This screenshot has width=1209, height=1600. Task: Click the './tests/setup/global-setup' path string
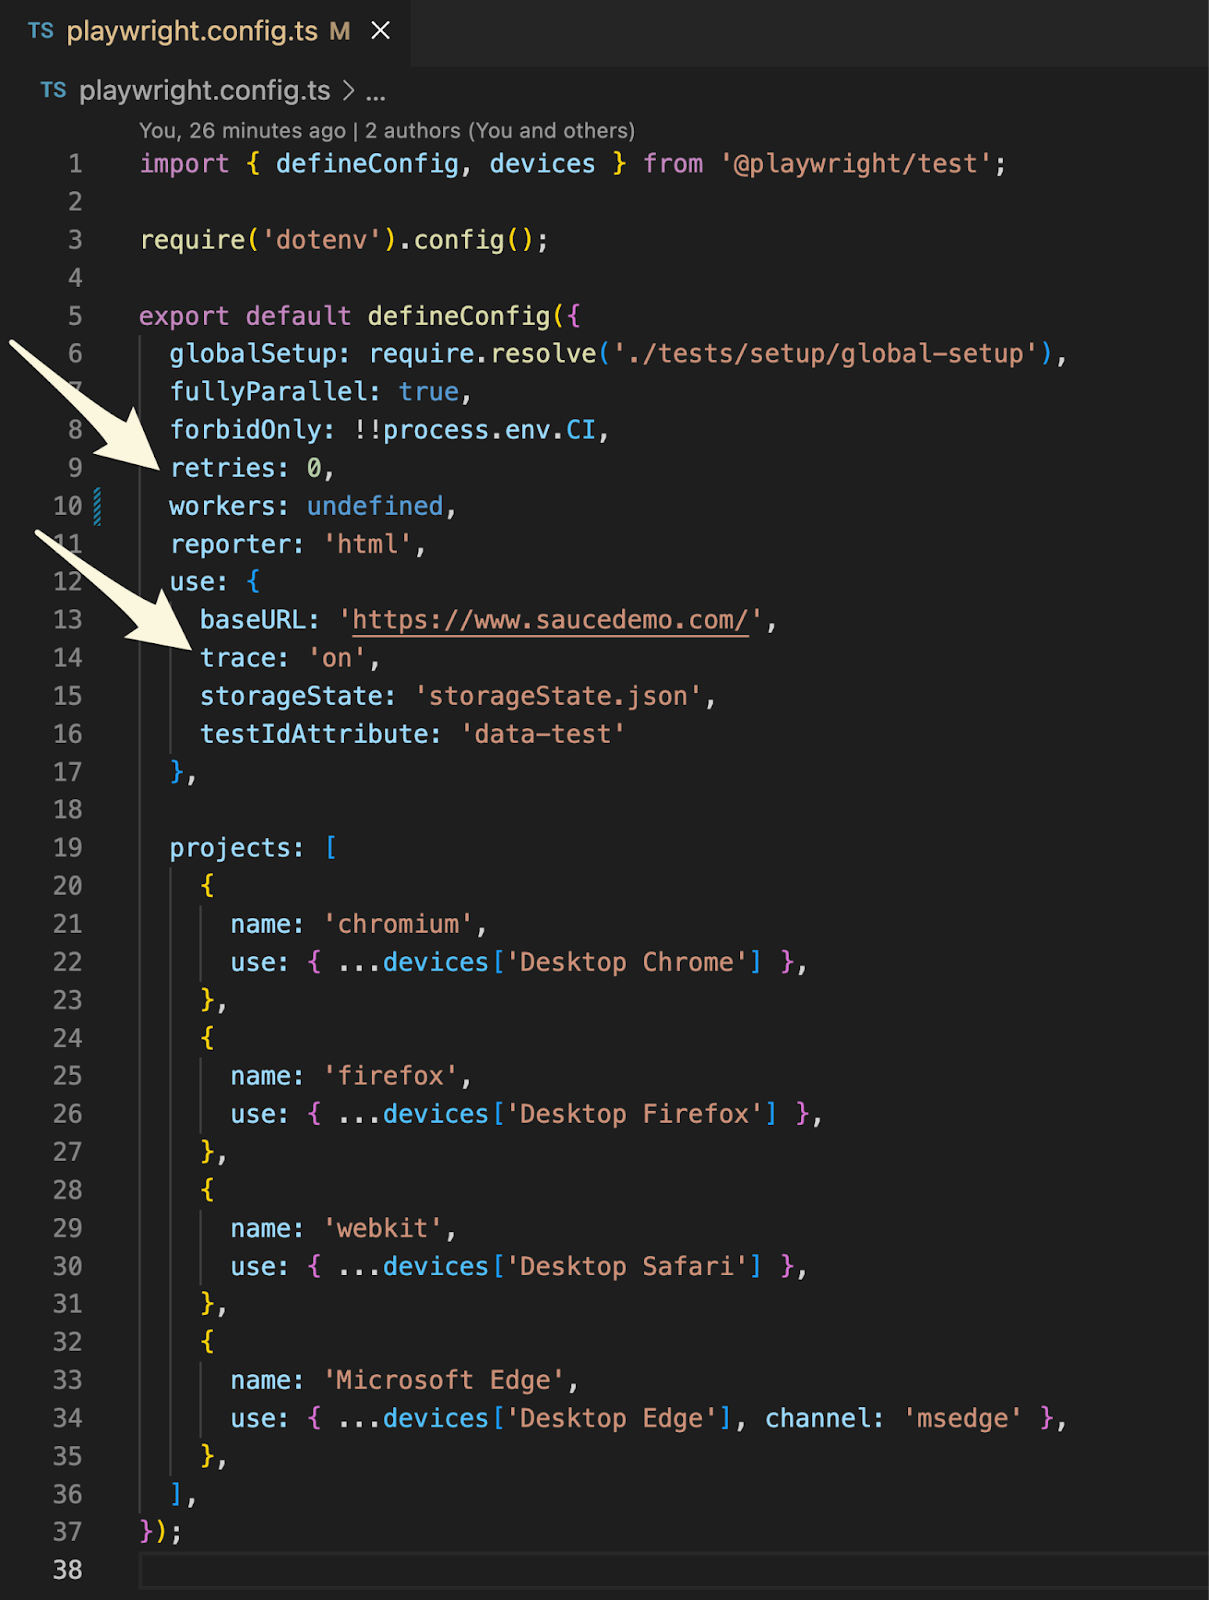pyautogui.click(x=825, y=354)
